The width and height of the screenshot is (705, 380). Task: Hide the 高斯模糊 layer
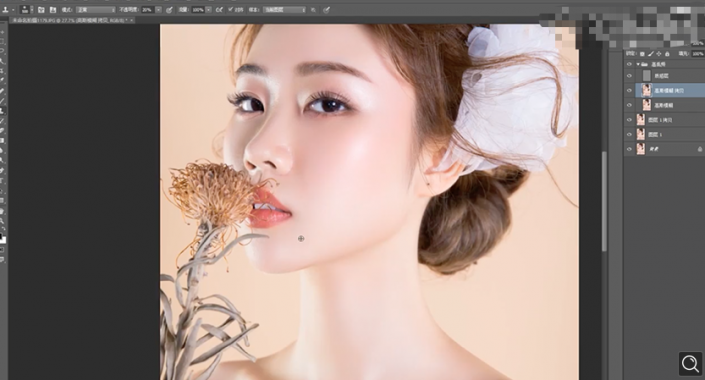coord(629,105)
